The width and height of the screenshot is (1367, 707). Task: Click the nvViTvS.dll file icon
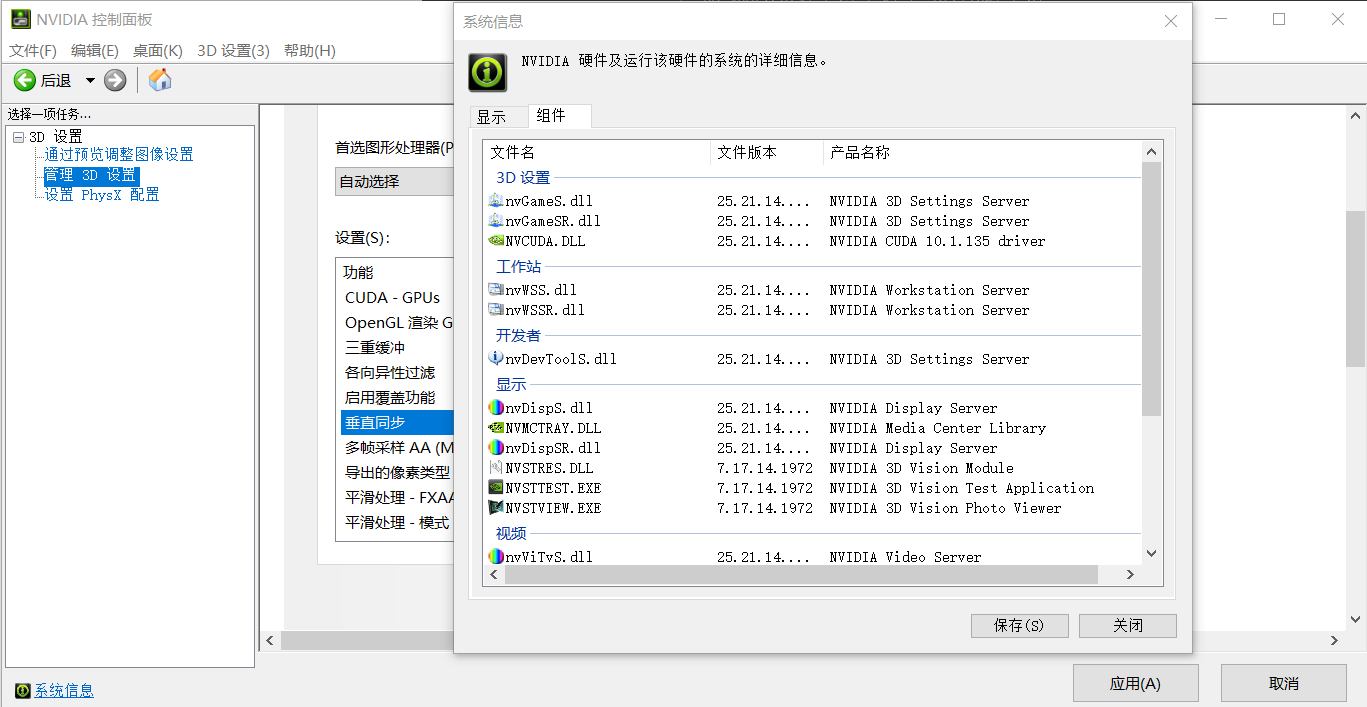coord(496,557)
